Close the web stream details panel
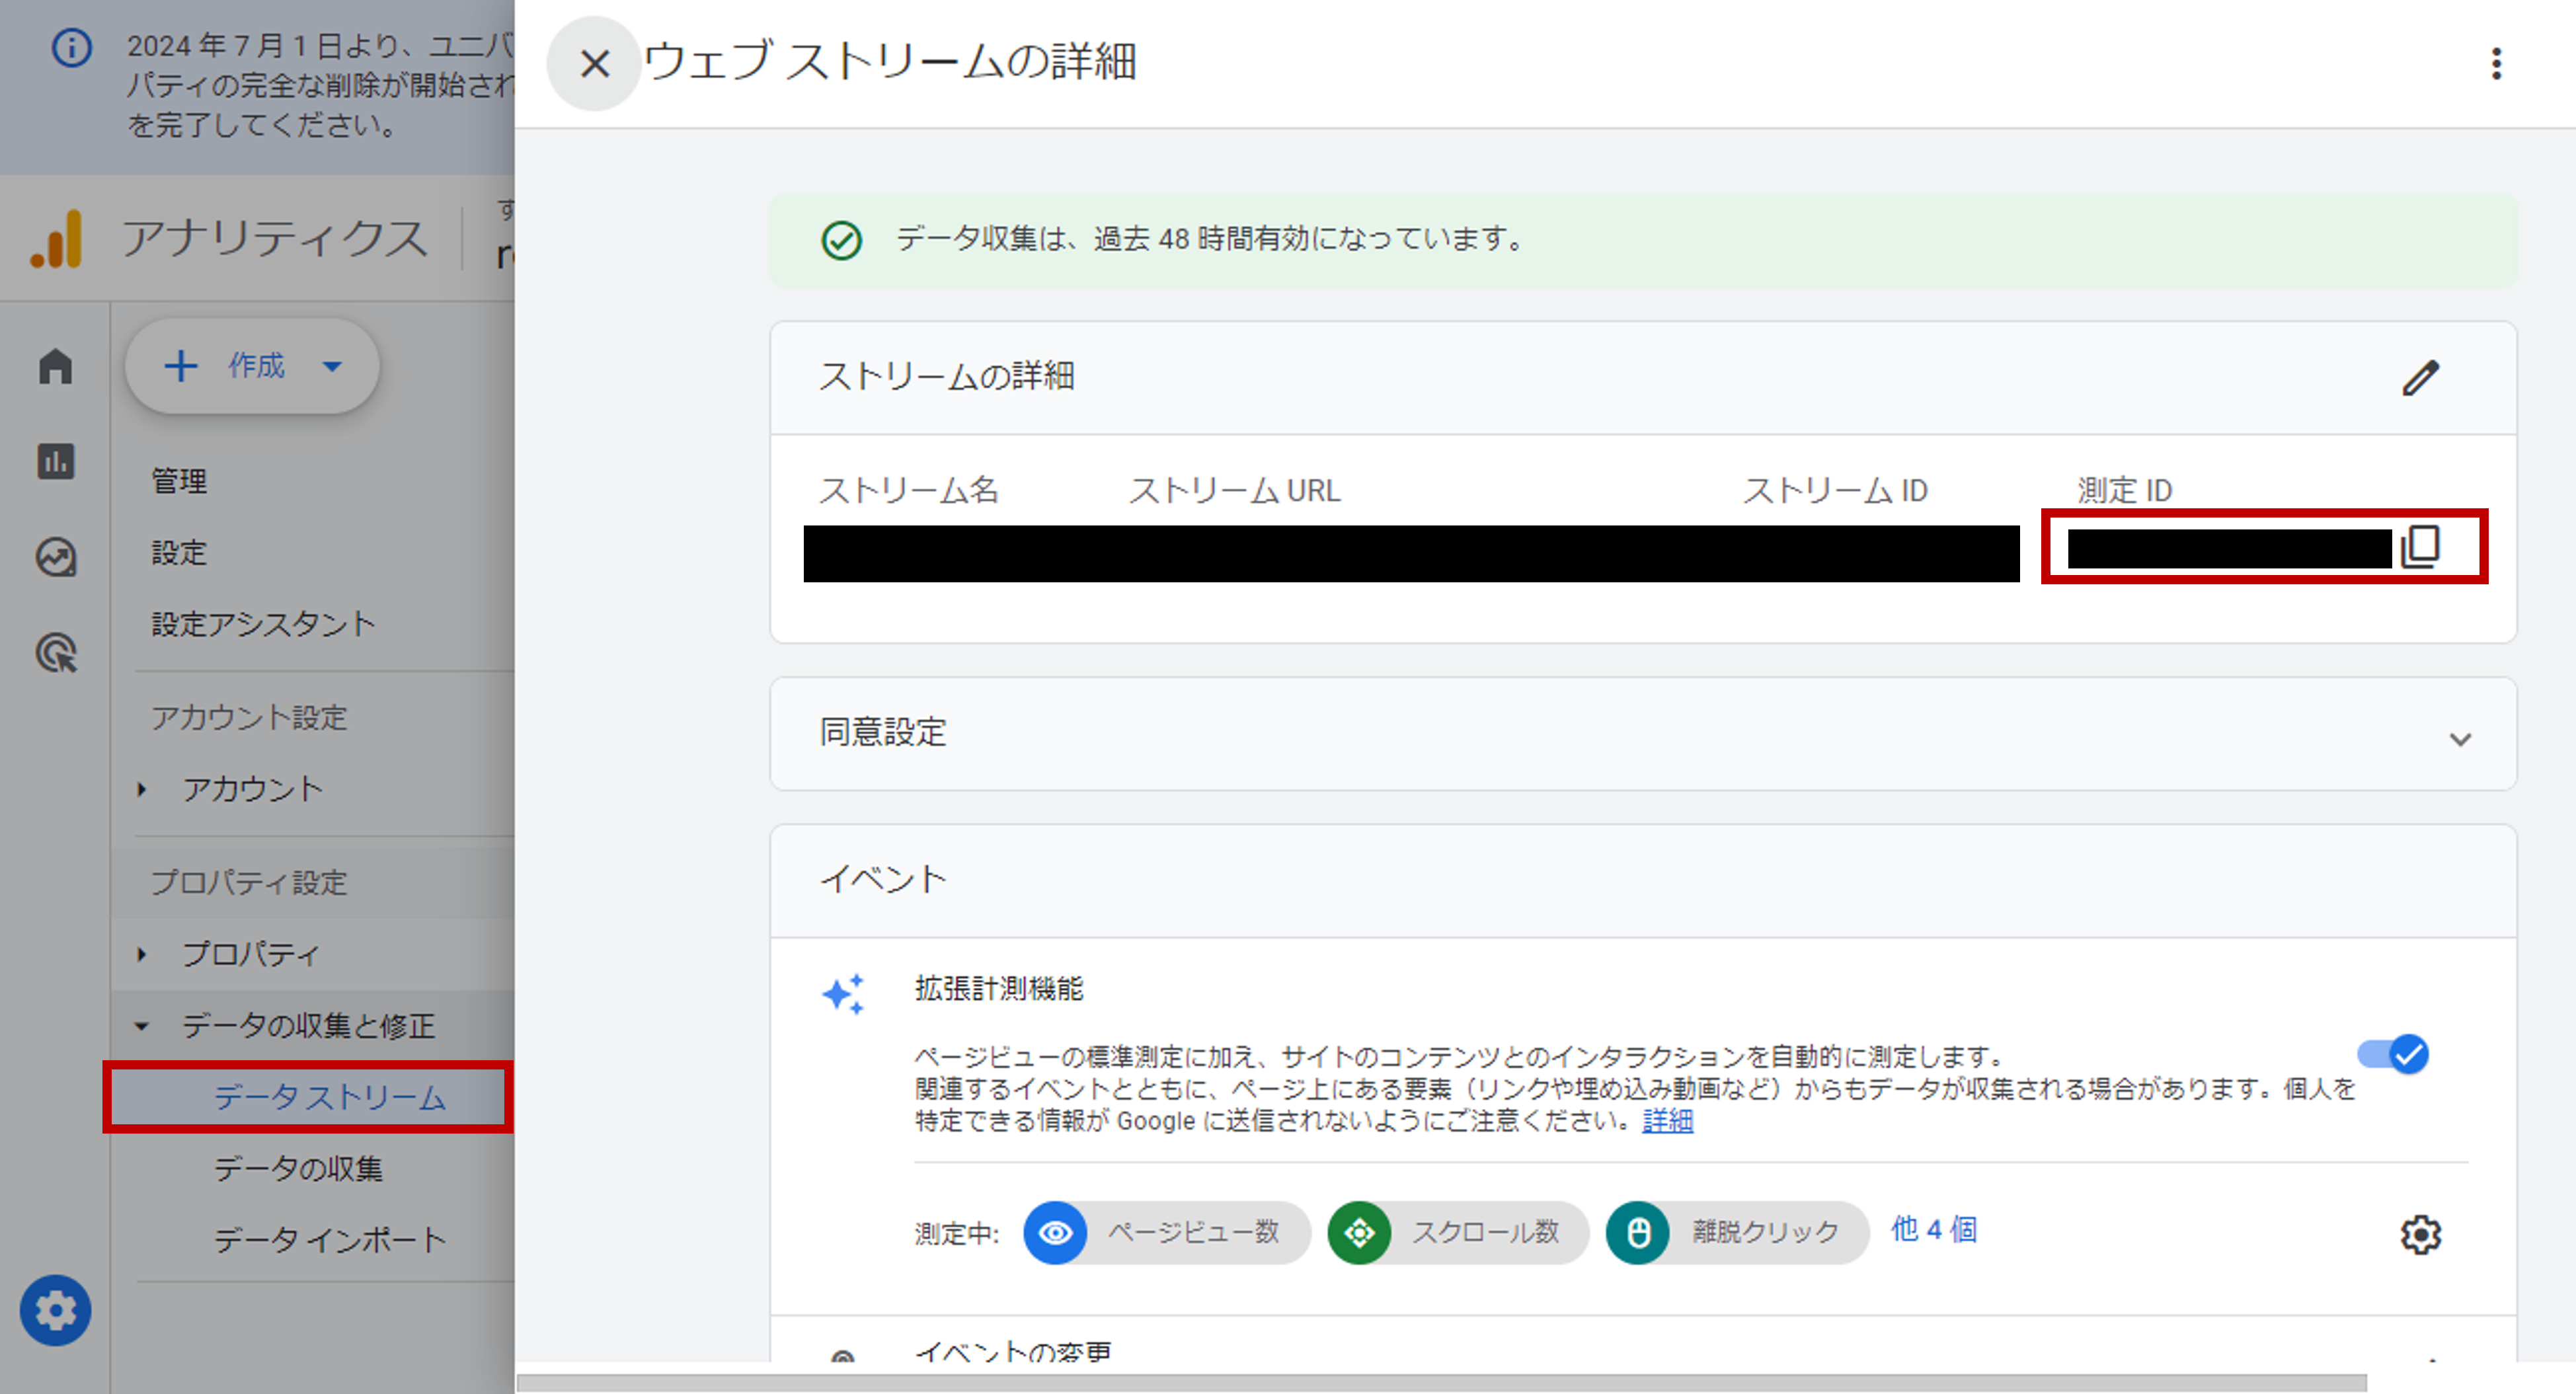 click(x=594, y=64)
